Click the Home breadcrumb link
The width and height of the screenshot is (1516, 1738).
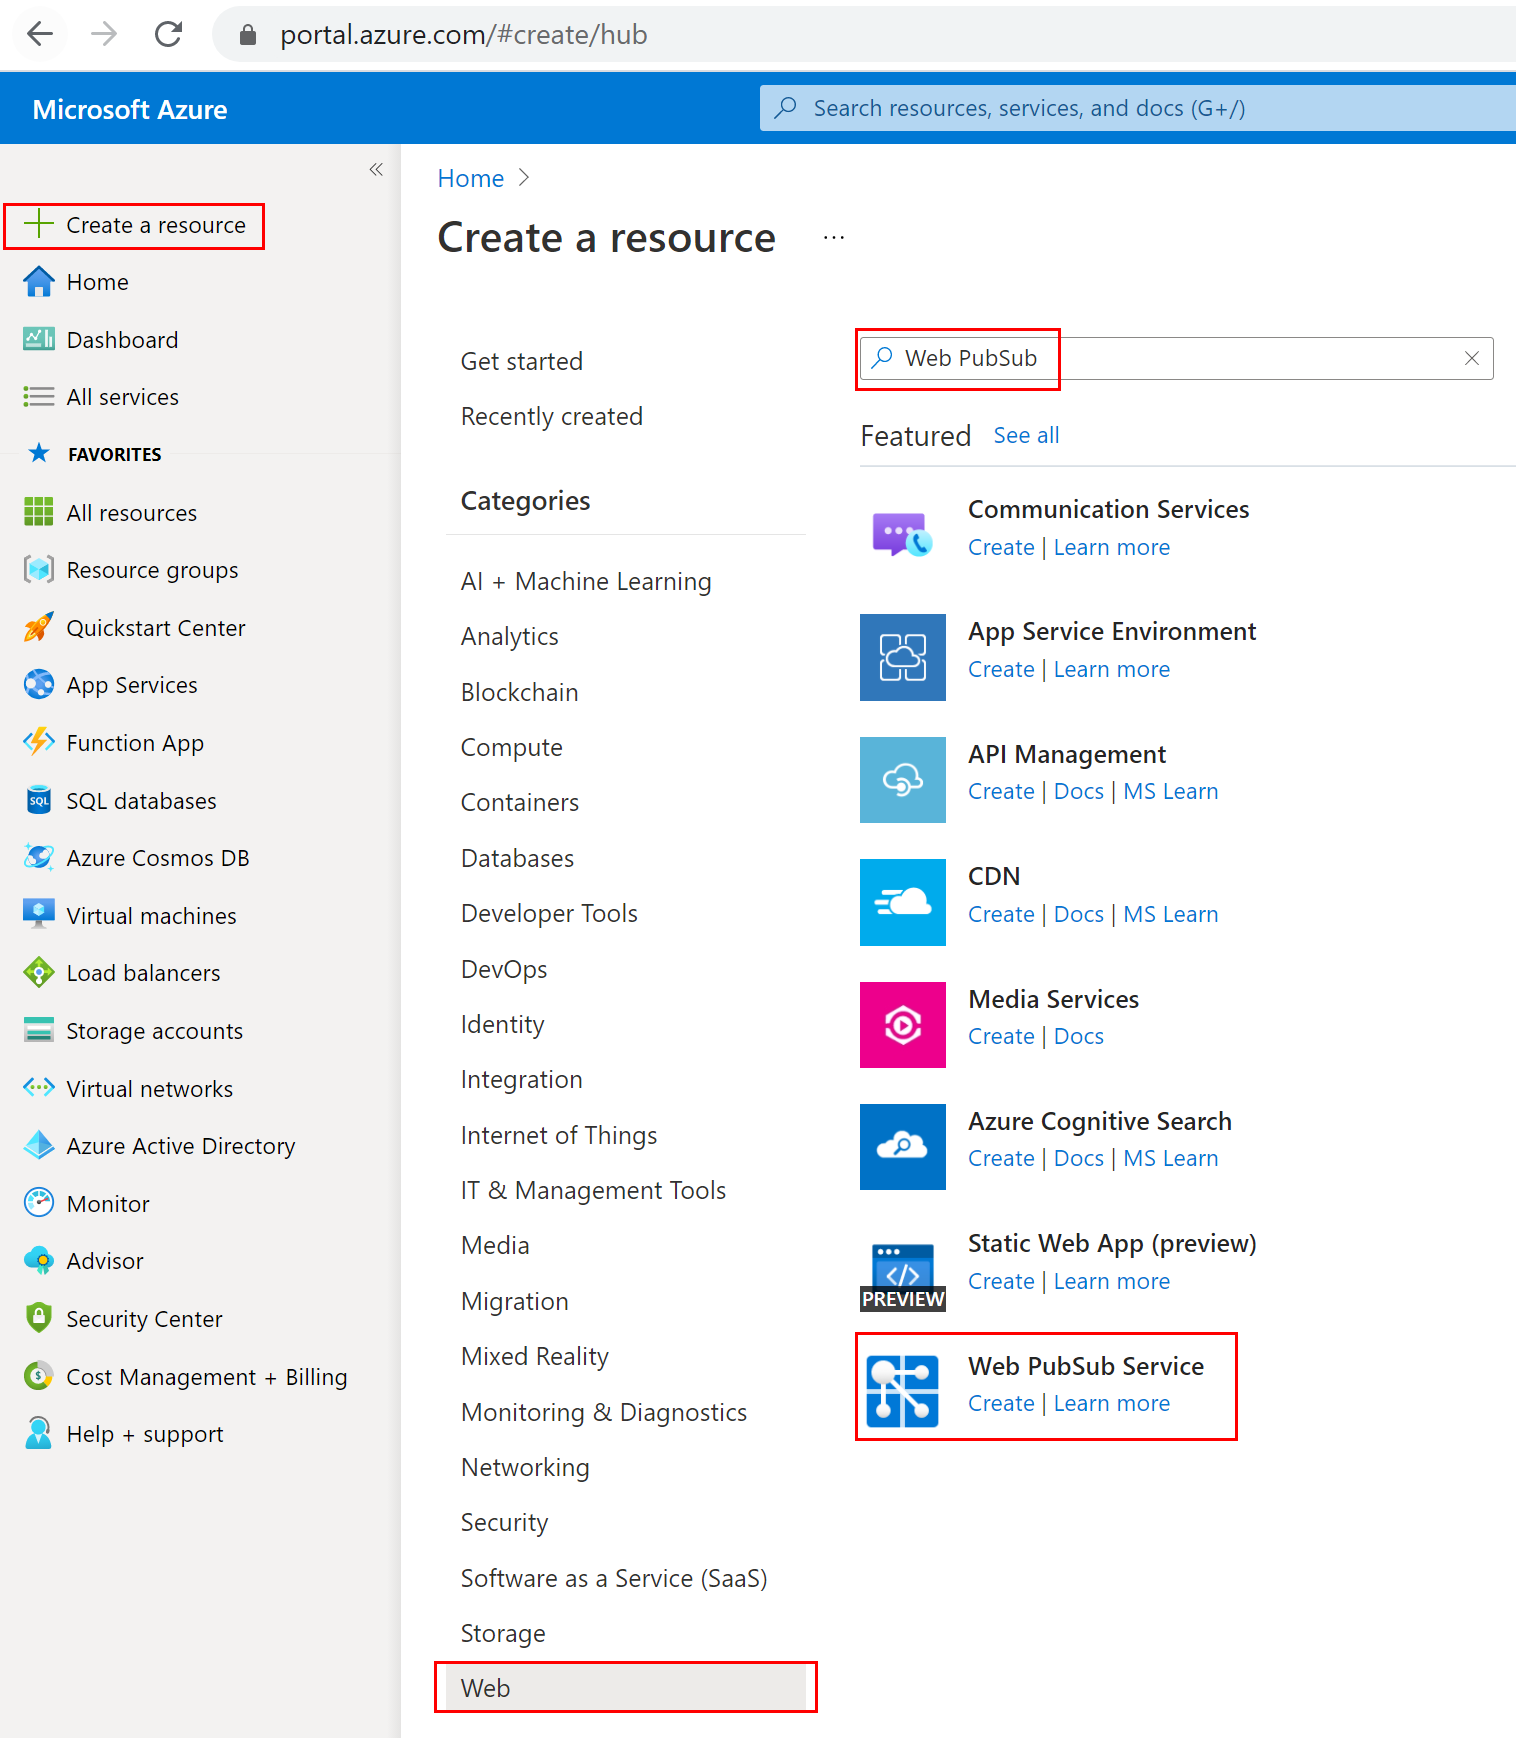470,179
